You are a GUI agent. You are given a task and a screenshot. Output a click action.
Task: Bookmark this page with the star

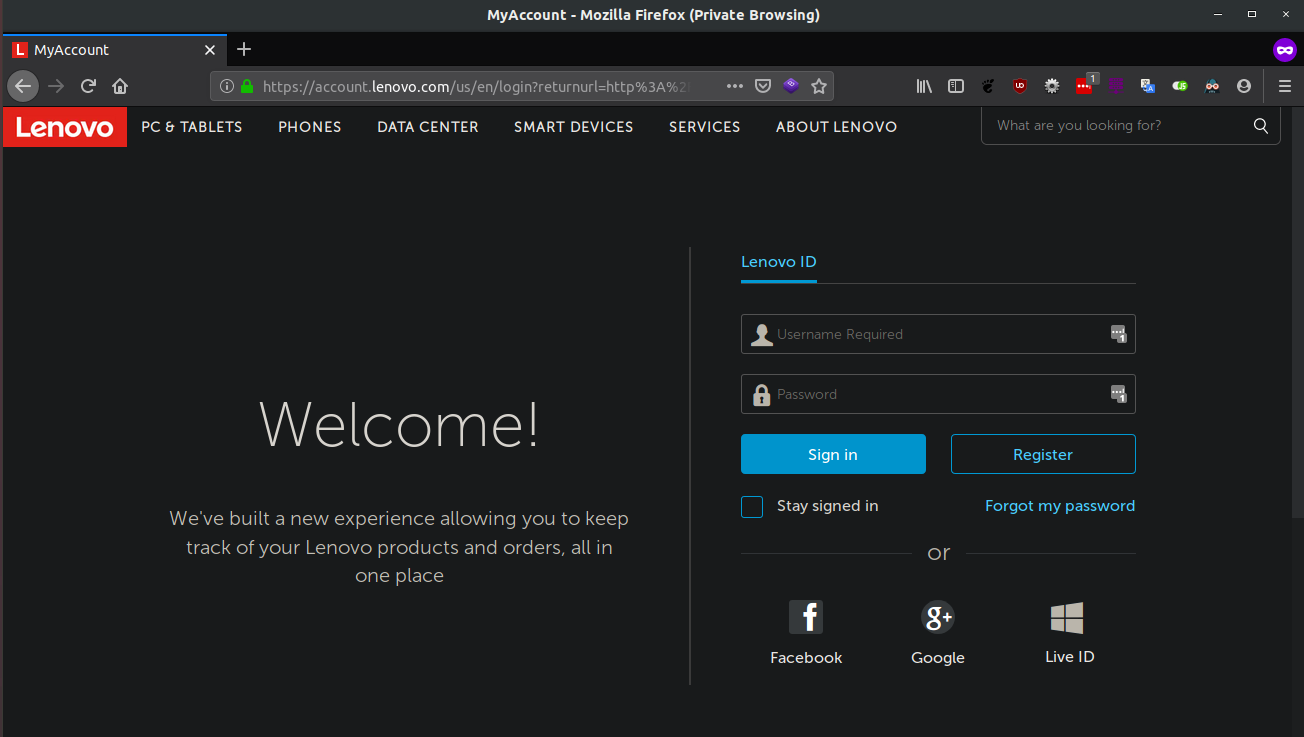tap(819, 86)
